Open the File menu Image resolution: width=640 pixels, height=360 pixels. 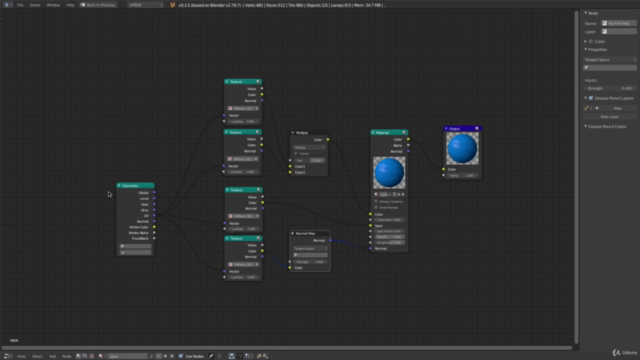[20, 5]
